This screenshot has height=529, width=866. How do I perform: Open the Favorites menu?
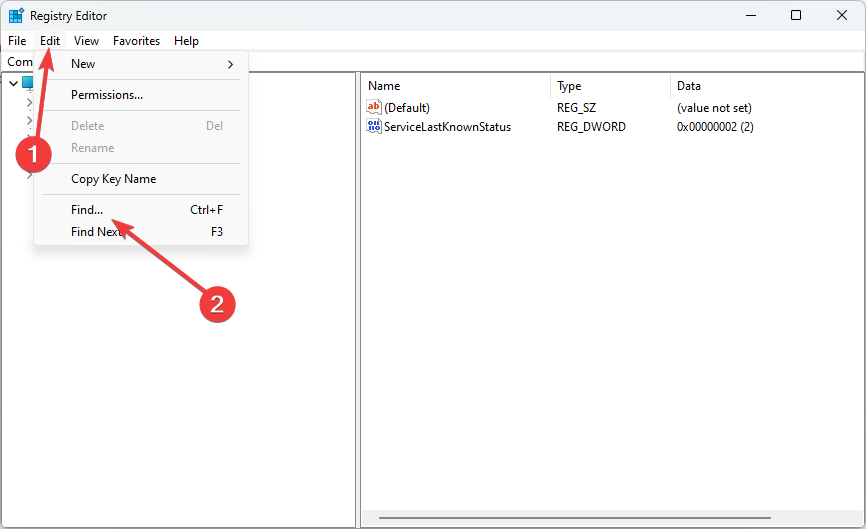point(136,41)
